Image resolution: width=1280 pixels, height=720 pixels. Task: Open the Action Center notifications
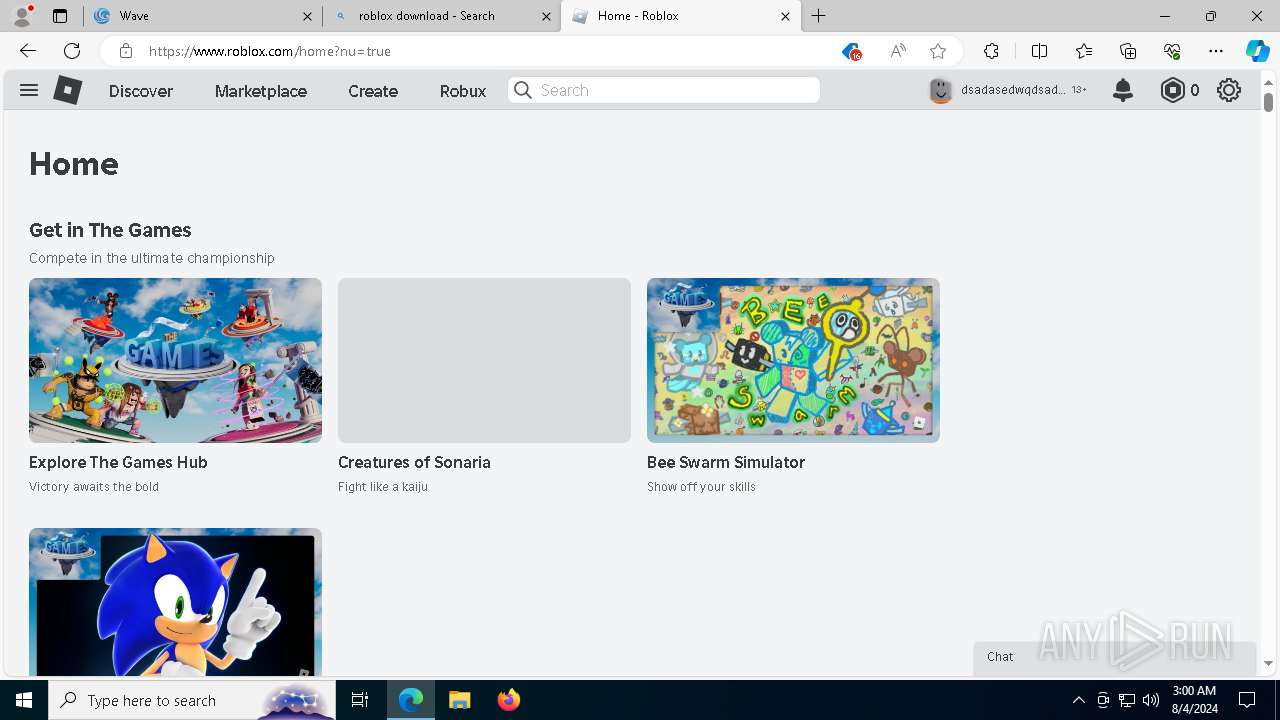coord(1247,700)
